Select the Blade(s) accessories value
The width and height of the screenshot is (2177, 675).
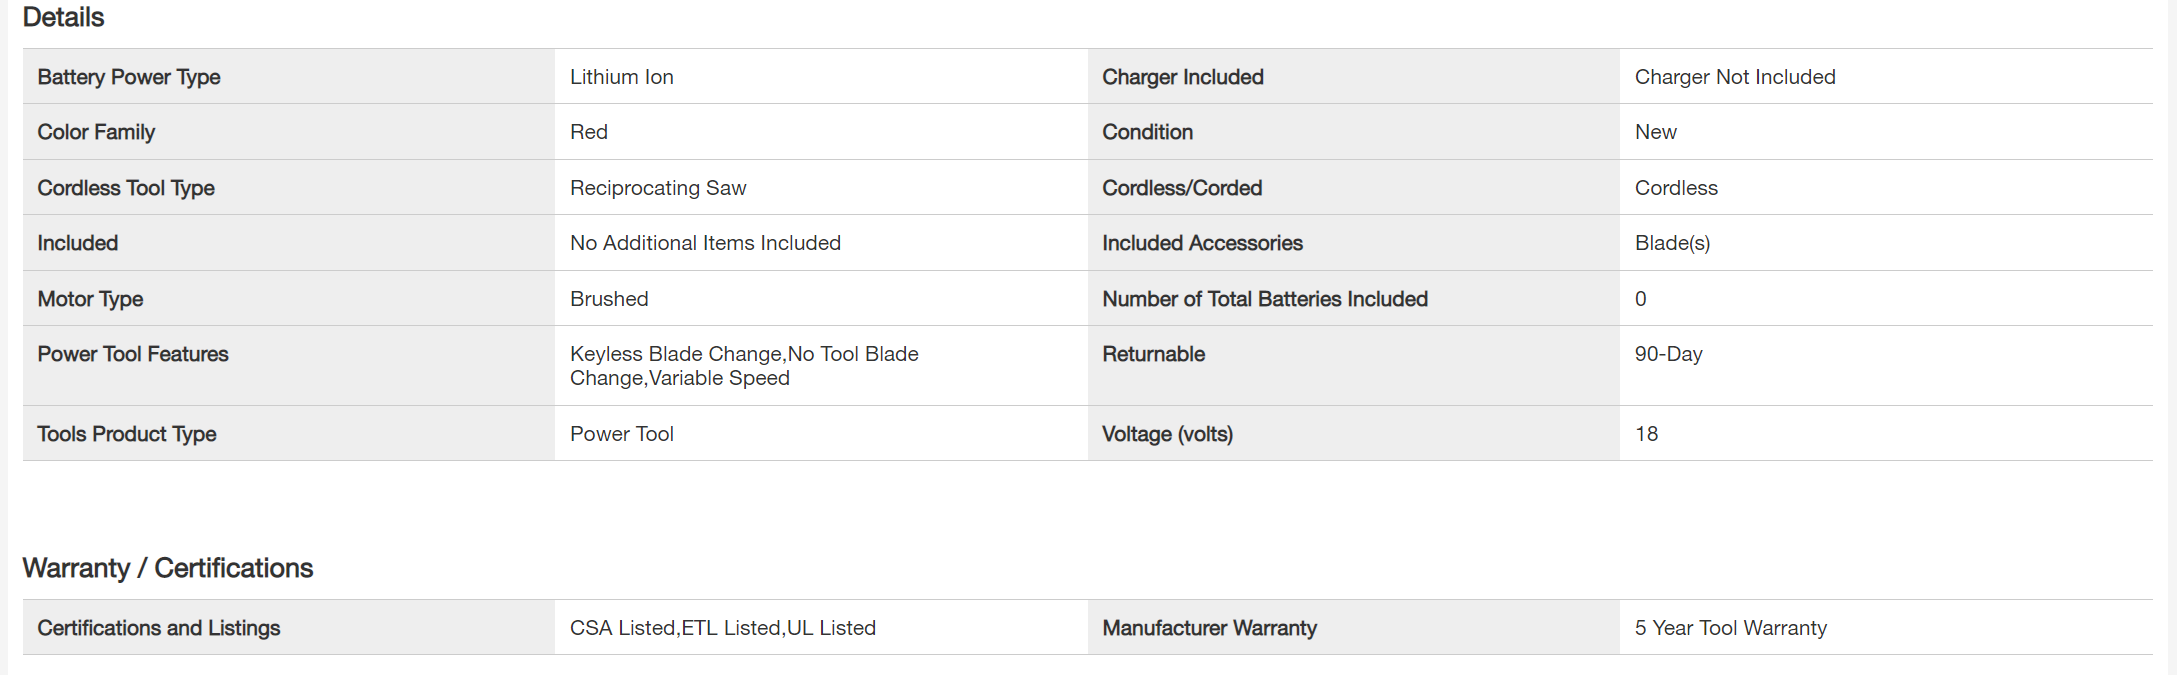click(x=1672, y=243)
